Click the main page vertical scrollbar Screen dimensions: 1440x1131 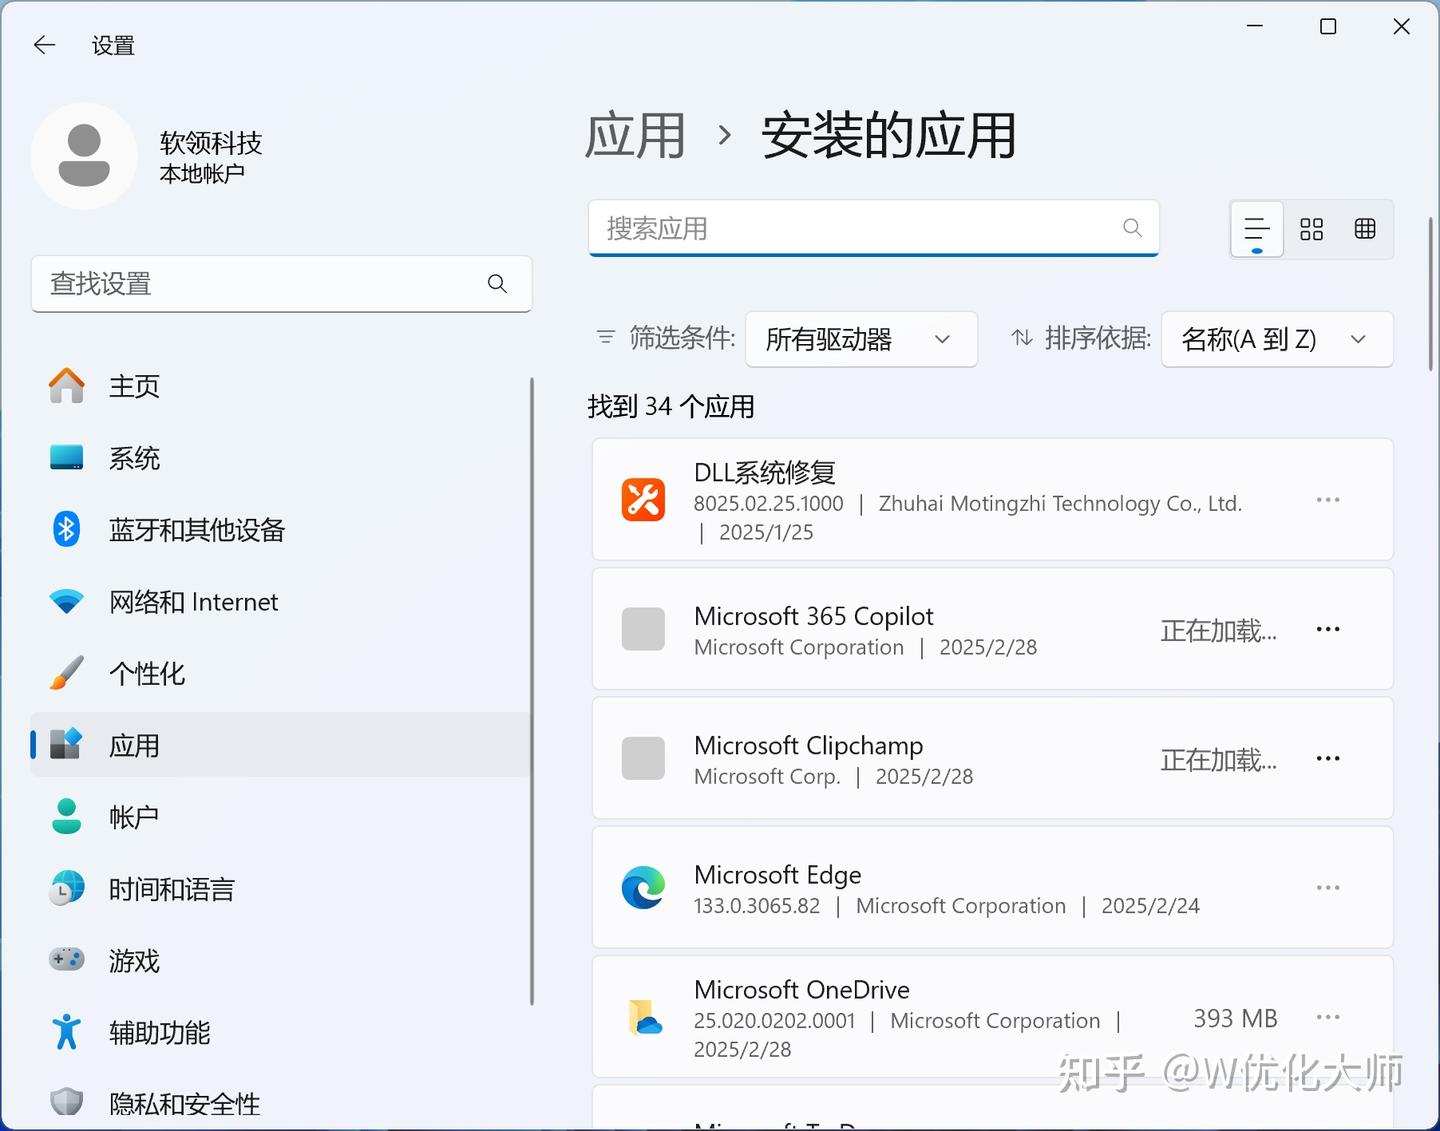pyautogui.click(x=1431, y=293)
